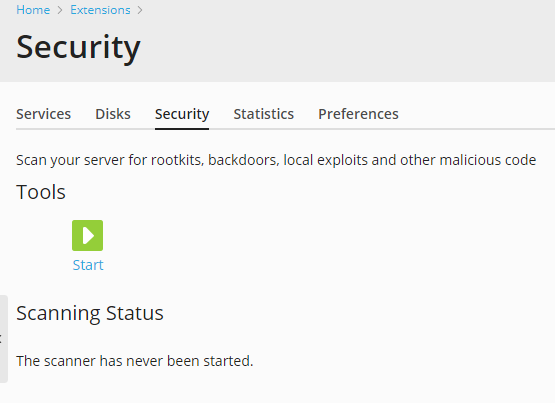Click the Scanning Status heading
This screenshot has width=555, height=403.
(x=90, y=313)
